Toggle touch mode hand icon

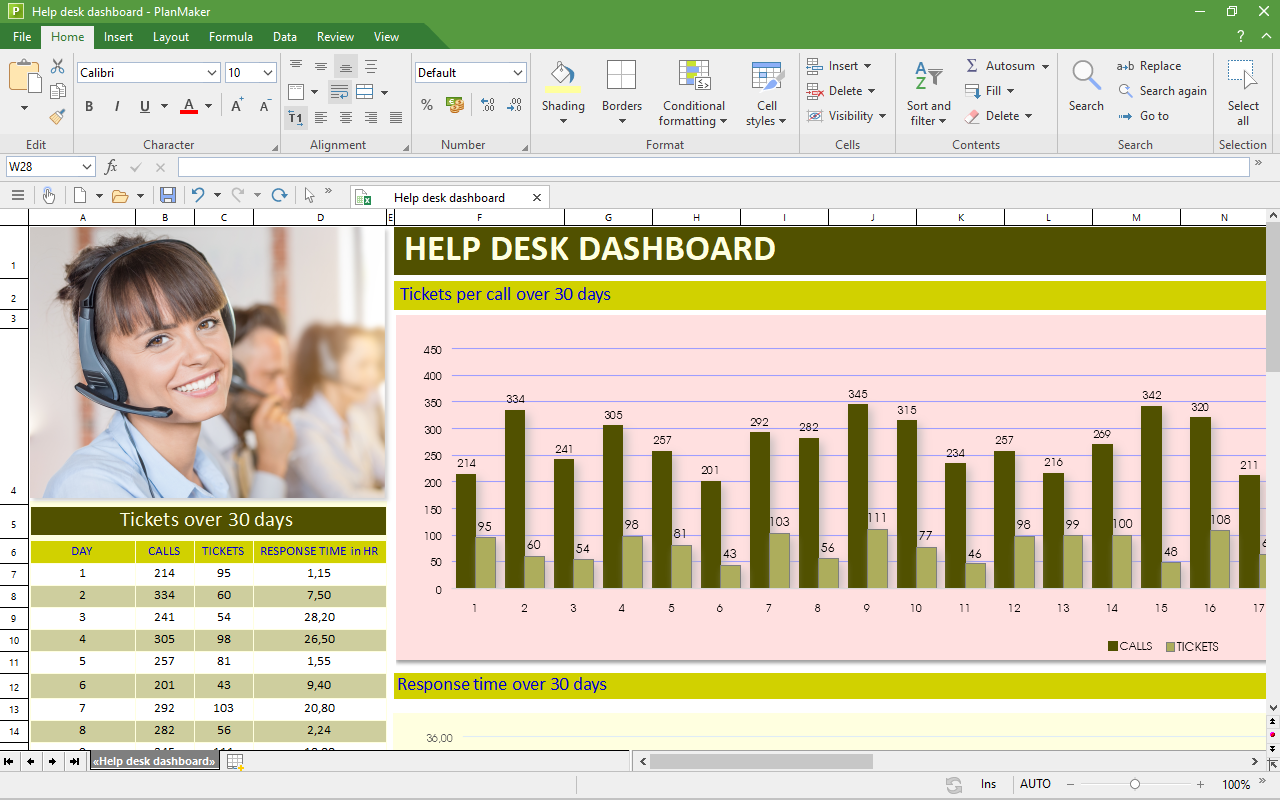(x=48, y=196)
